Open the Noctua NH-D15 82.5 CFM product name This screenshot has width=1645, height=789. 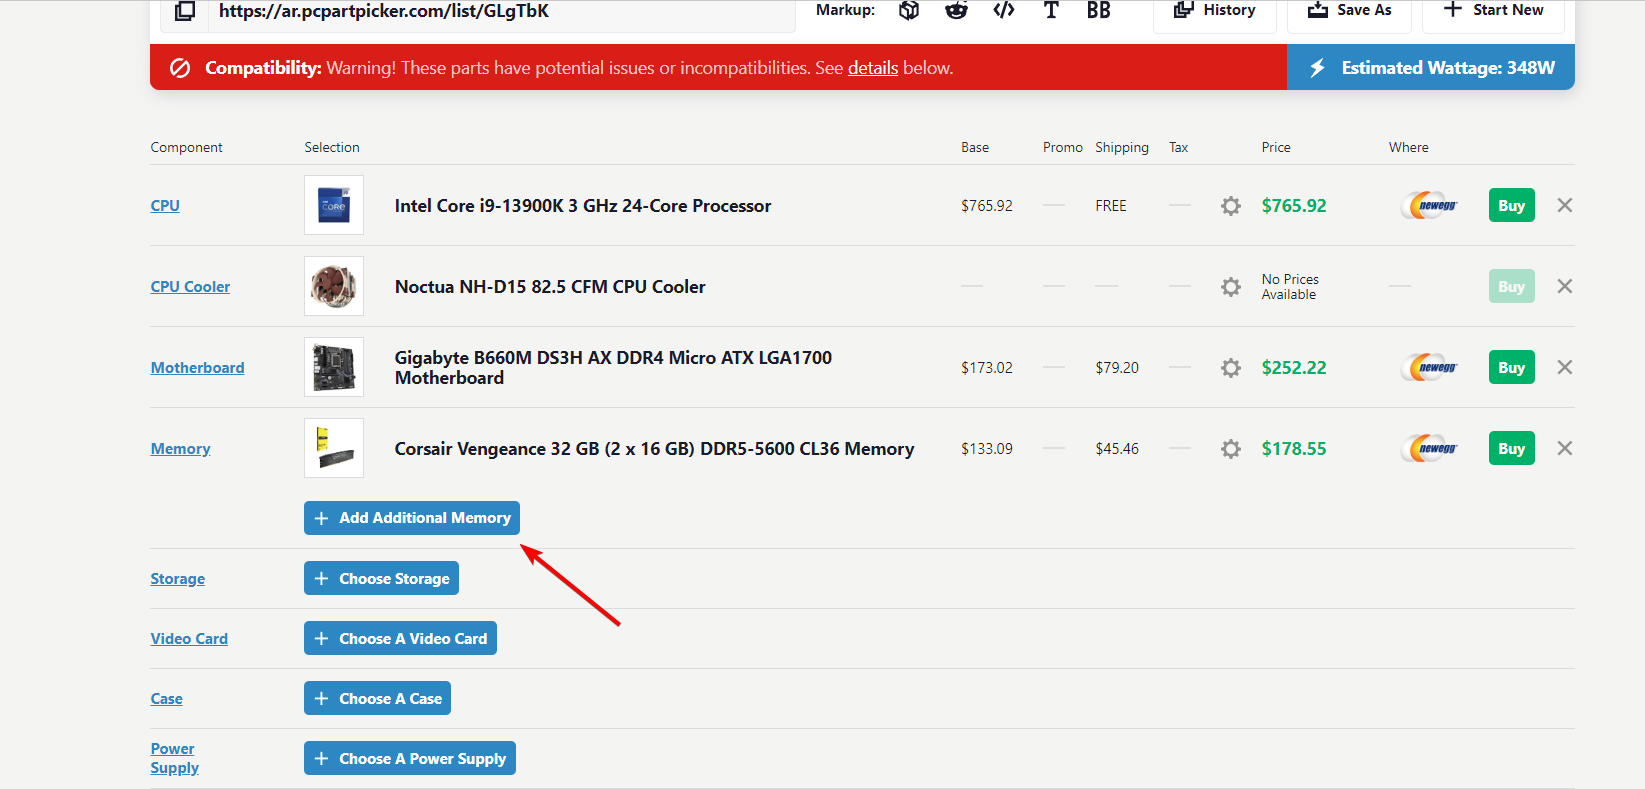point(550,287)
